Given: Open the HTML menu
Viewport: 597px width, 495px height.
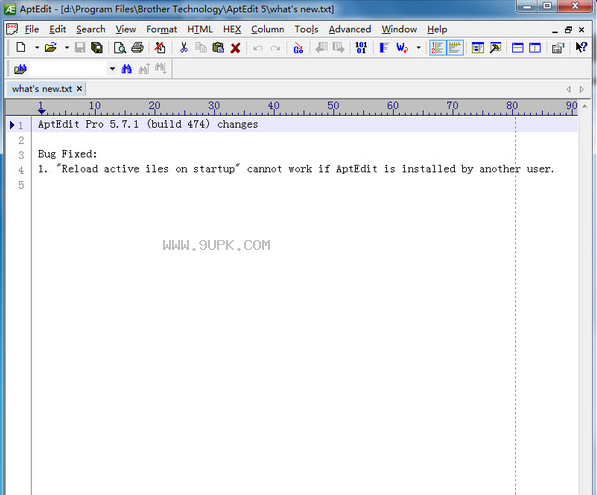Looking at the screenshot, I should click(x=200, y=29).
